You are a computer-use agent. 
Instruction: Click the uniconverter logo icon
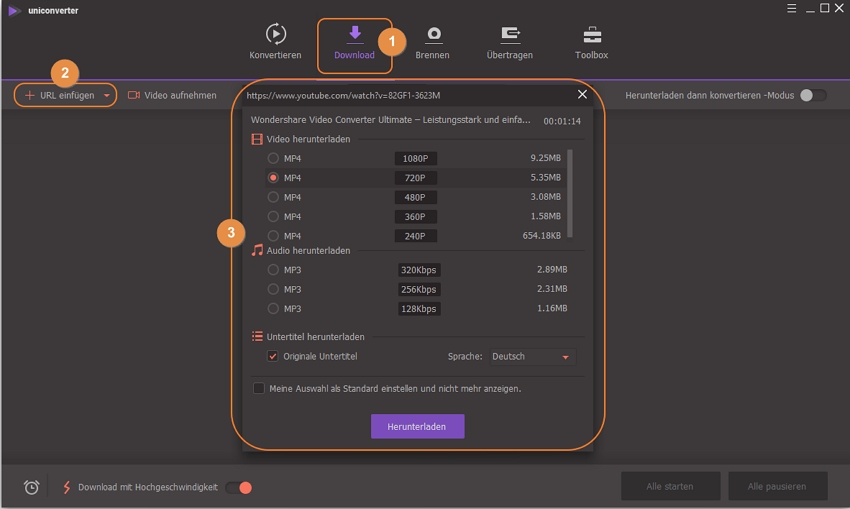[14, 10]
